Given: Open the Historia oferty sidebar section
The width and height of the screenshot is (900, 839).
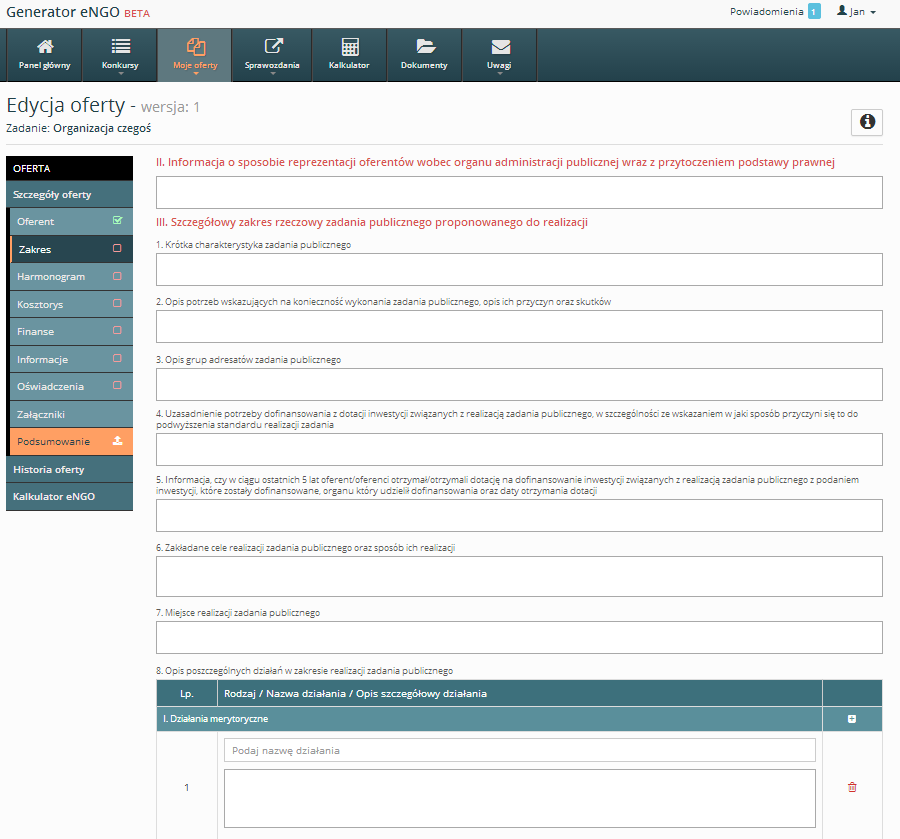Looking at the screenshot, I should [x=69, y=469].
